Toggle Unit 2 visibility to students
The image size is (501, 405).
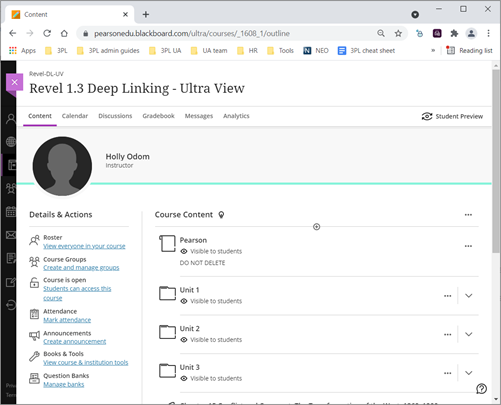[x=184, y=340]
